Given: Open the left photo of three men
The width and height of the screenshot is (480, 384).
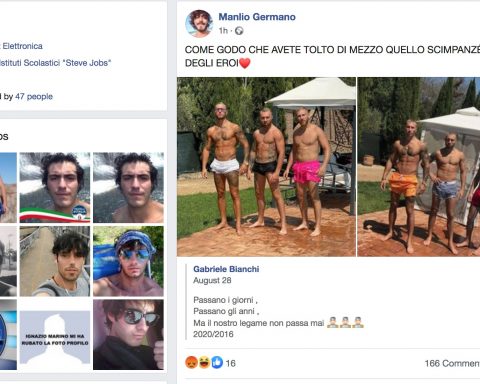Looking at the screenshot, I should click(266, 167).
